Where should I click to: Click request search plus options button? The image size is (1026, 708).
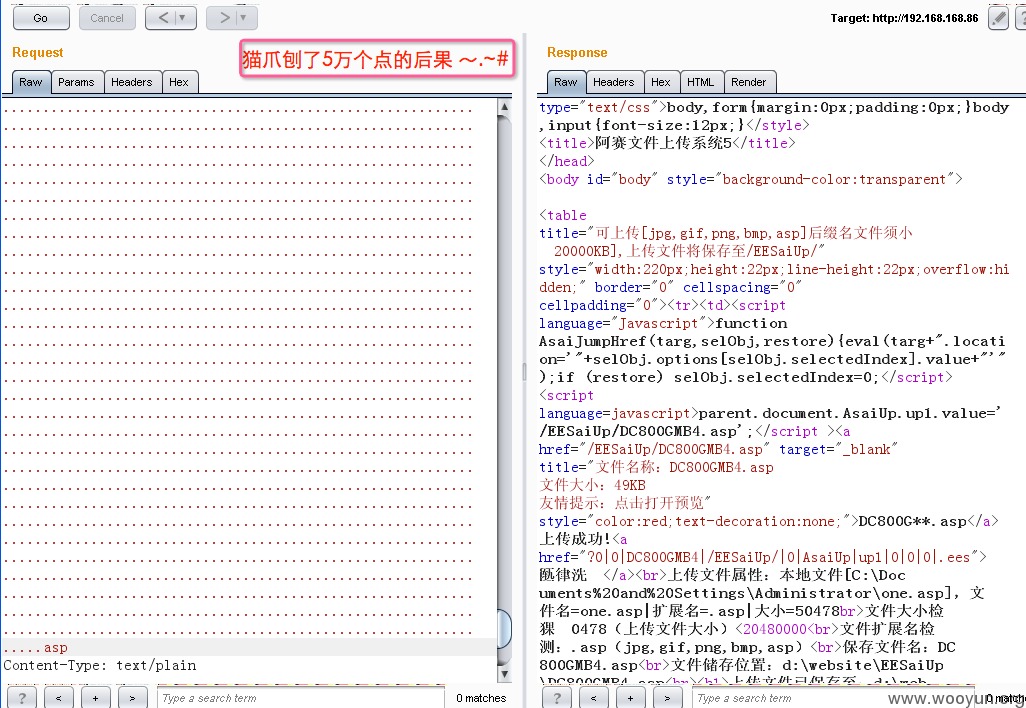[96, 698]
